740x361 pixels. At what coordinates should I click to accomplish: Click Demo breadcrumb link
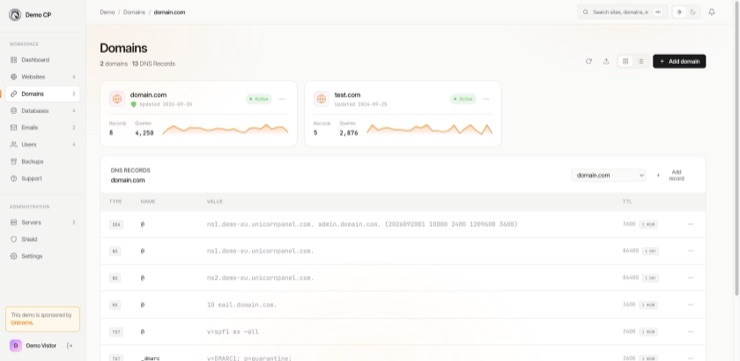click(x=107, y=12)
